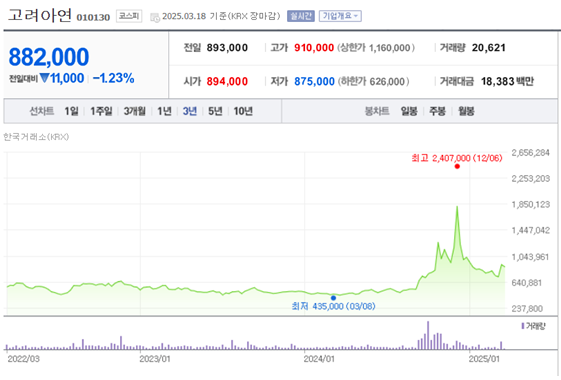Viewport: 561px width, 380px height.
Task: Switch to 주봉 candle chart
Action: [x=437, y=111]
